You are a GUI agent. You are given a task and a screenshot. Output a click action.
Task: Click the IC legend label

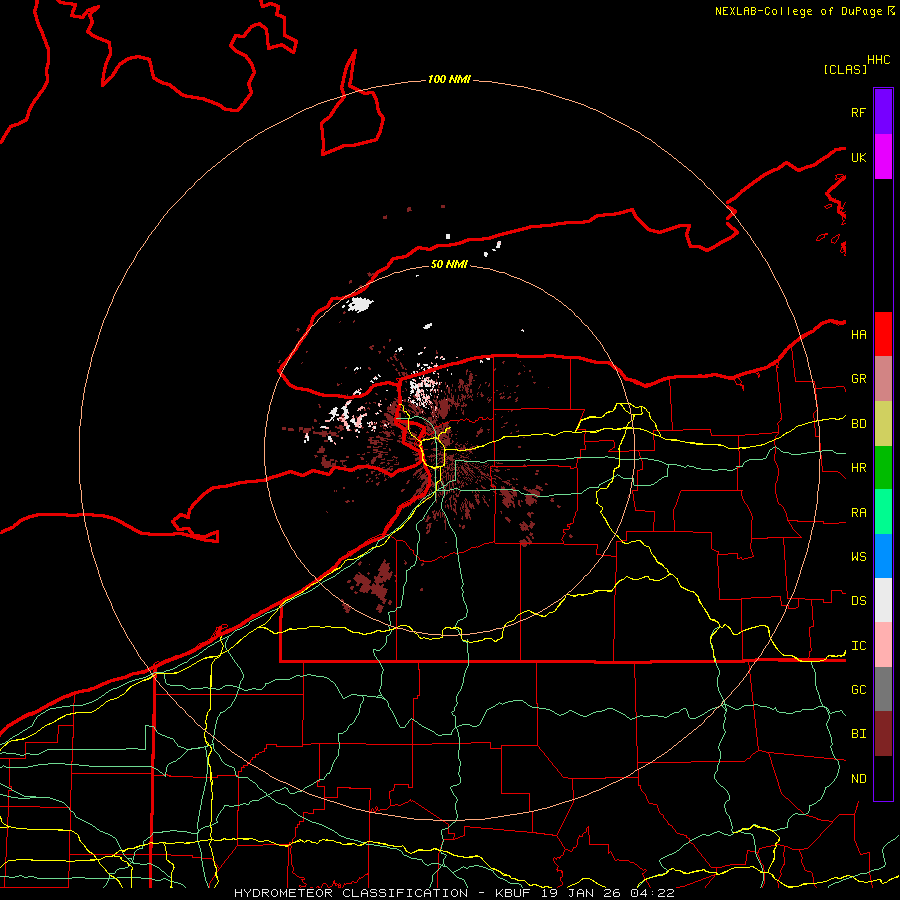(x=858, y=646)
